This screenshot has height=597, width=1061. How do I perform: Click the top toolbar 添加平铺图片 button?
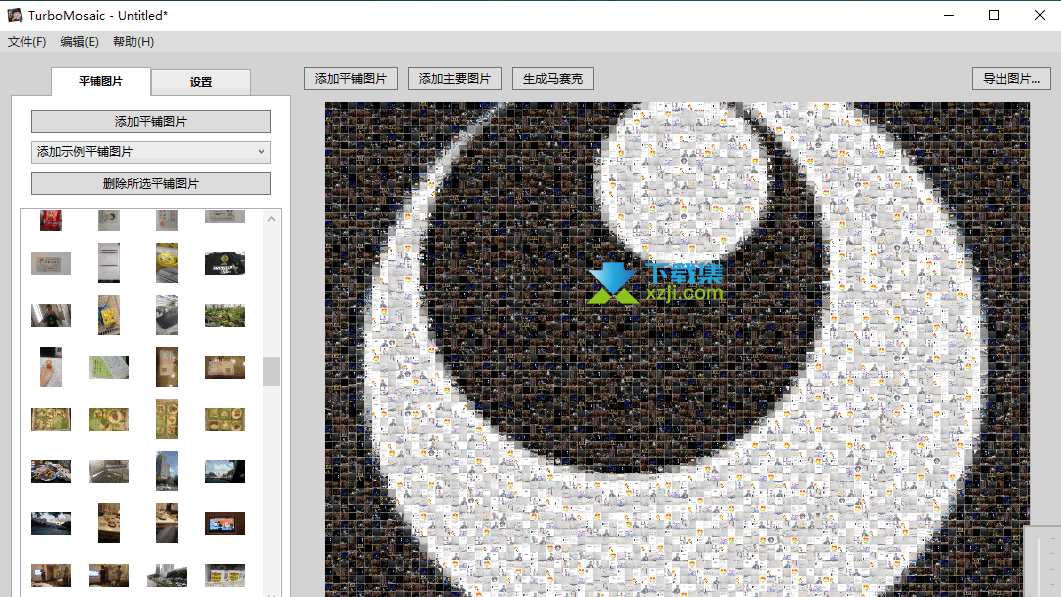[351, 79]
